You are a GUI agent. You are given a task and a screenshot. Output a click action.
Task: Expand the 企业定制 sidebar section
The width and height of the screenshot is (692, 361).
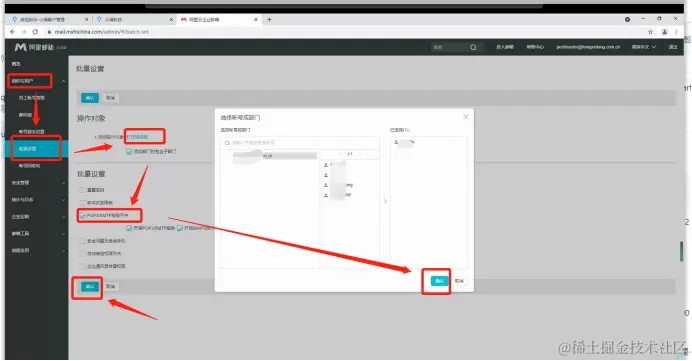click(38, 217)
